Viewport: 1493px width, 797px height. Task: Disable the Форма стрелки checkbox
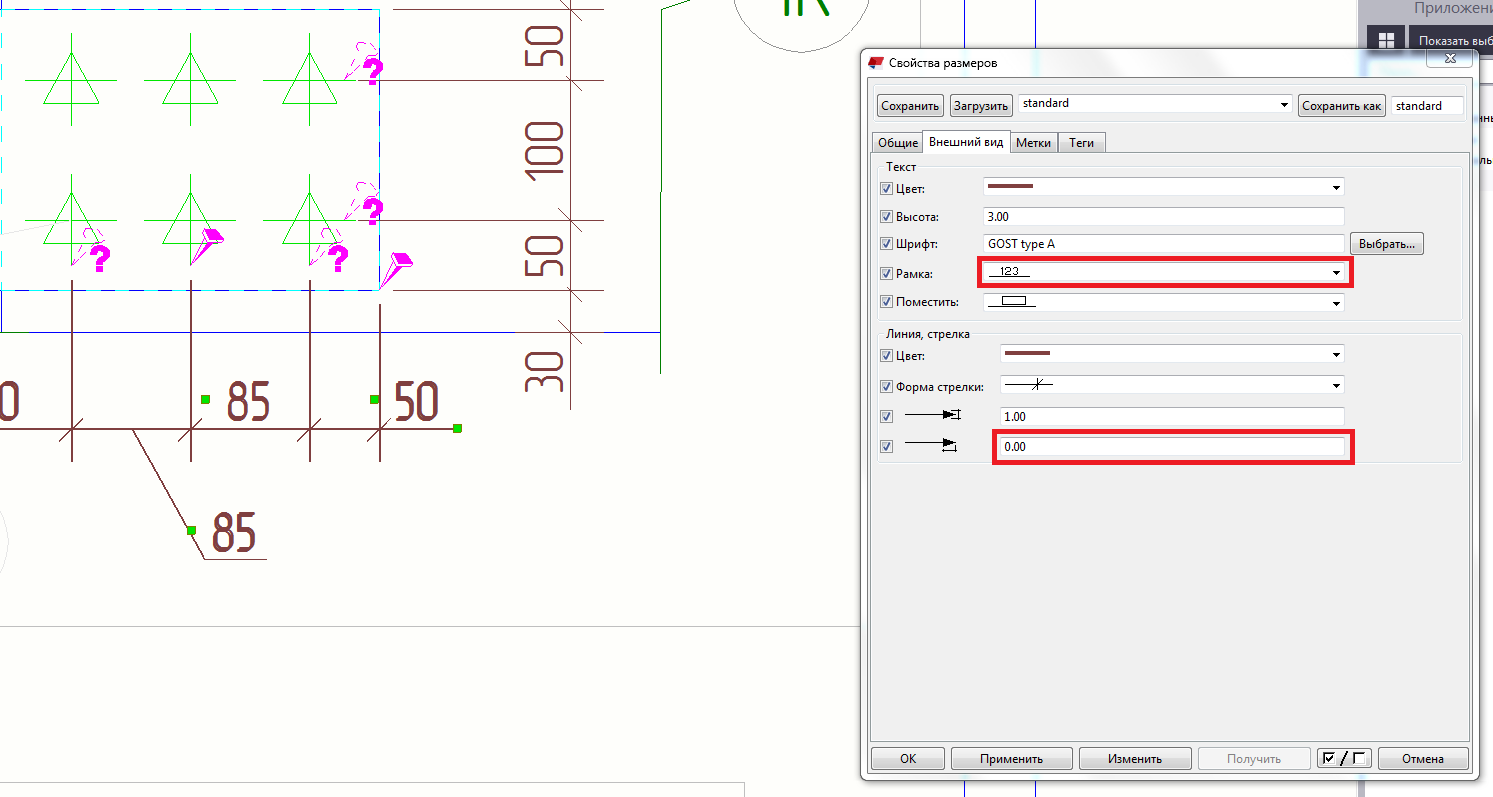coord(886,387)
